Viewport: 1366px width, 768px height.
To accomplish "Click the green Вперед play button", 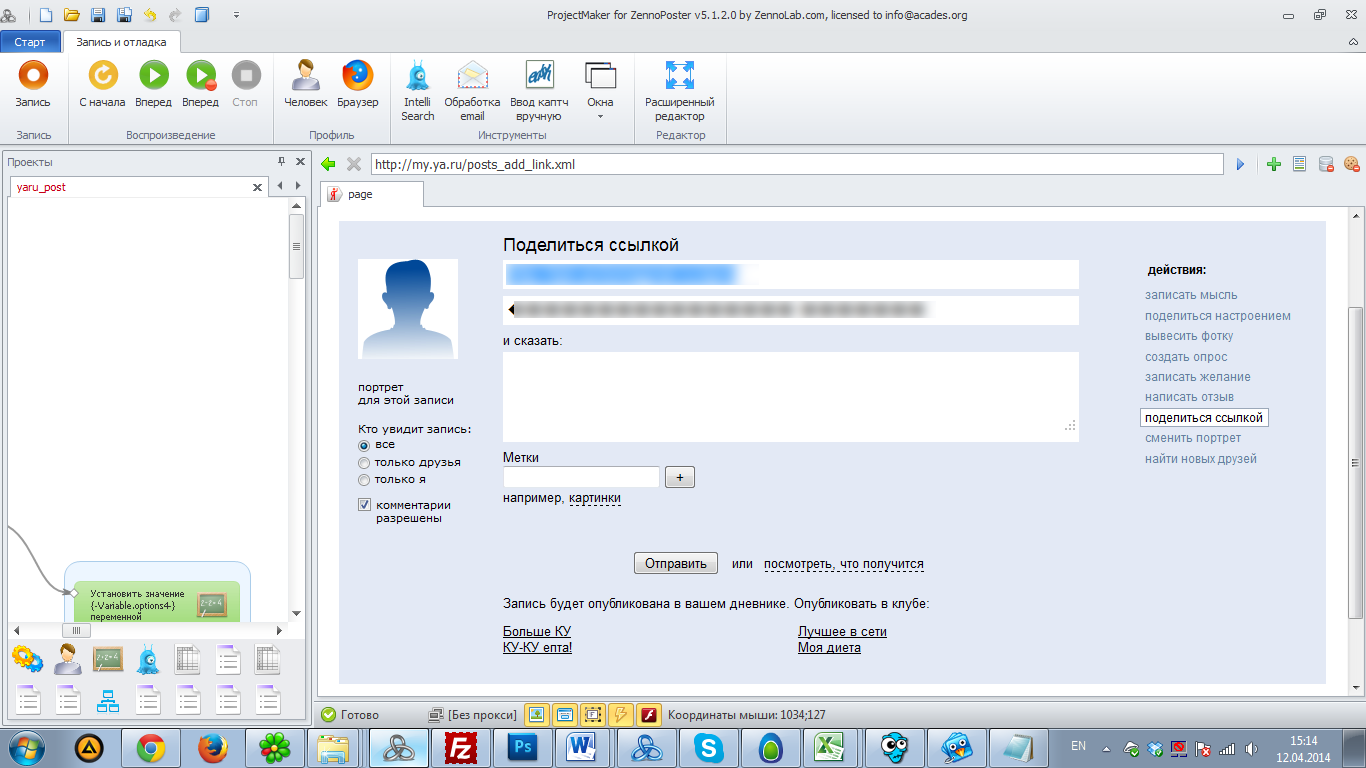I will [153, 85].
